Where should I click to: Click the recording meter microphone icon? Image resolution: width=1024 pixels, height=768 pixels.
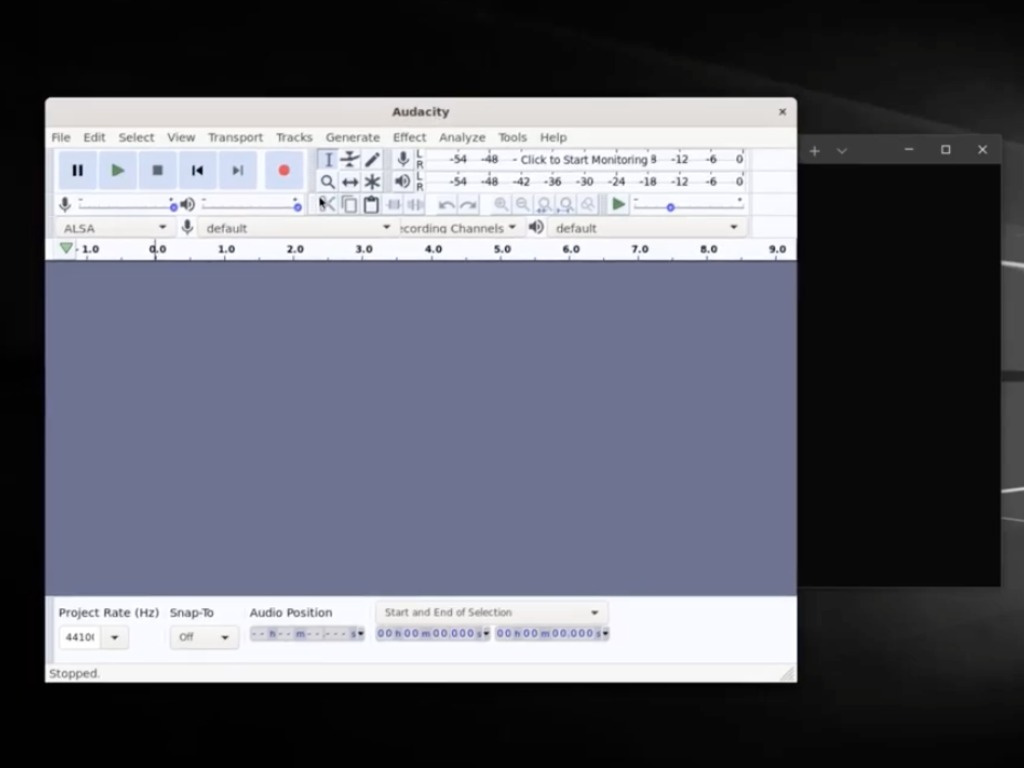[403, 159]
